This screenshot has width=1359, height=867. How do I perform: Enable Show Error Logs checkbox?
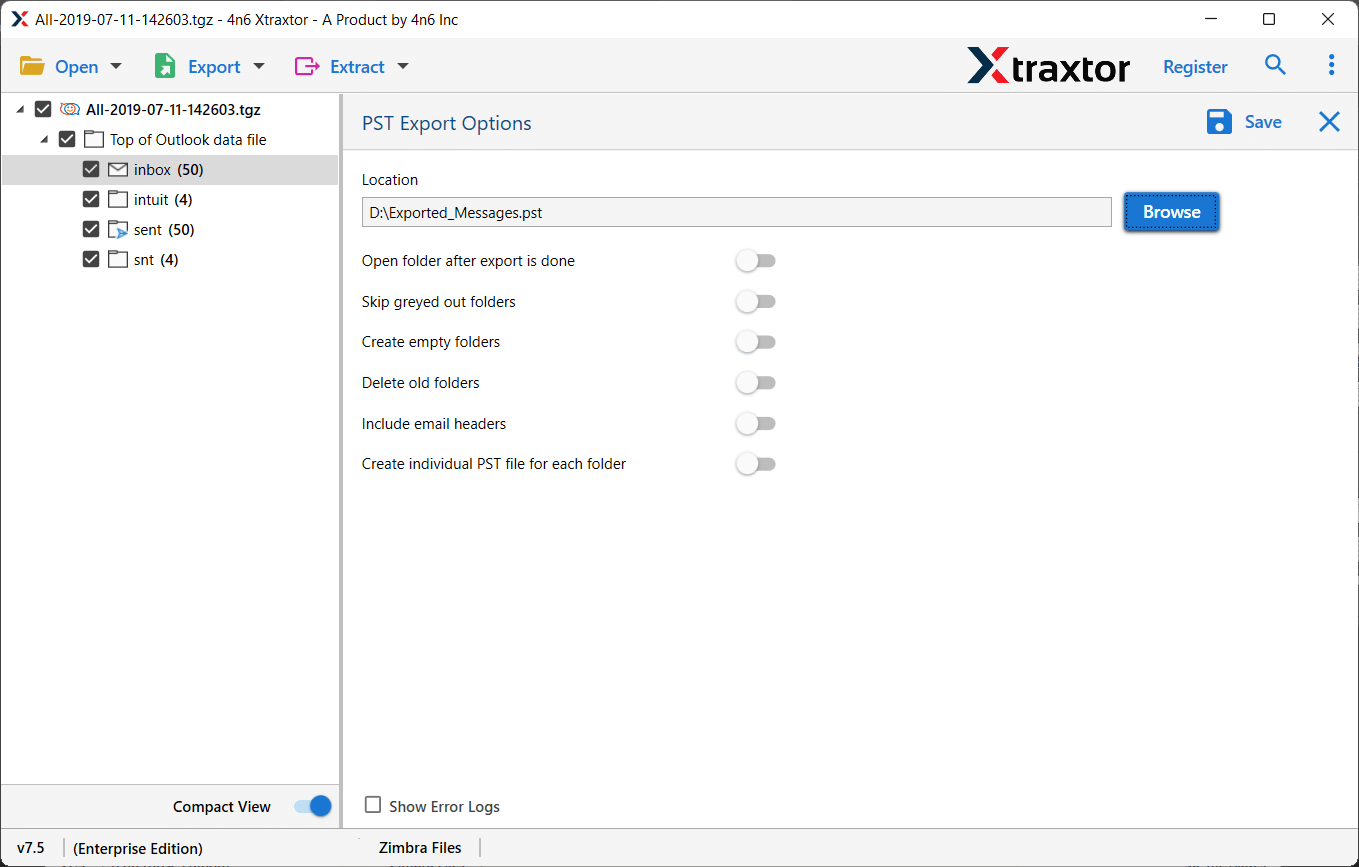pos(373,805)
